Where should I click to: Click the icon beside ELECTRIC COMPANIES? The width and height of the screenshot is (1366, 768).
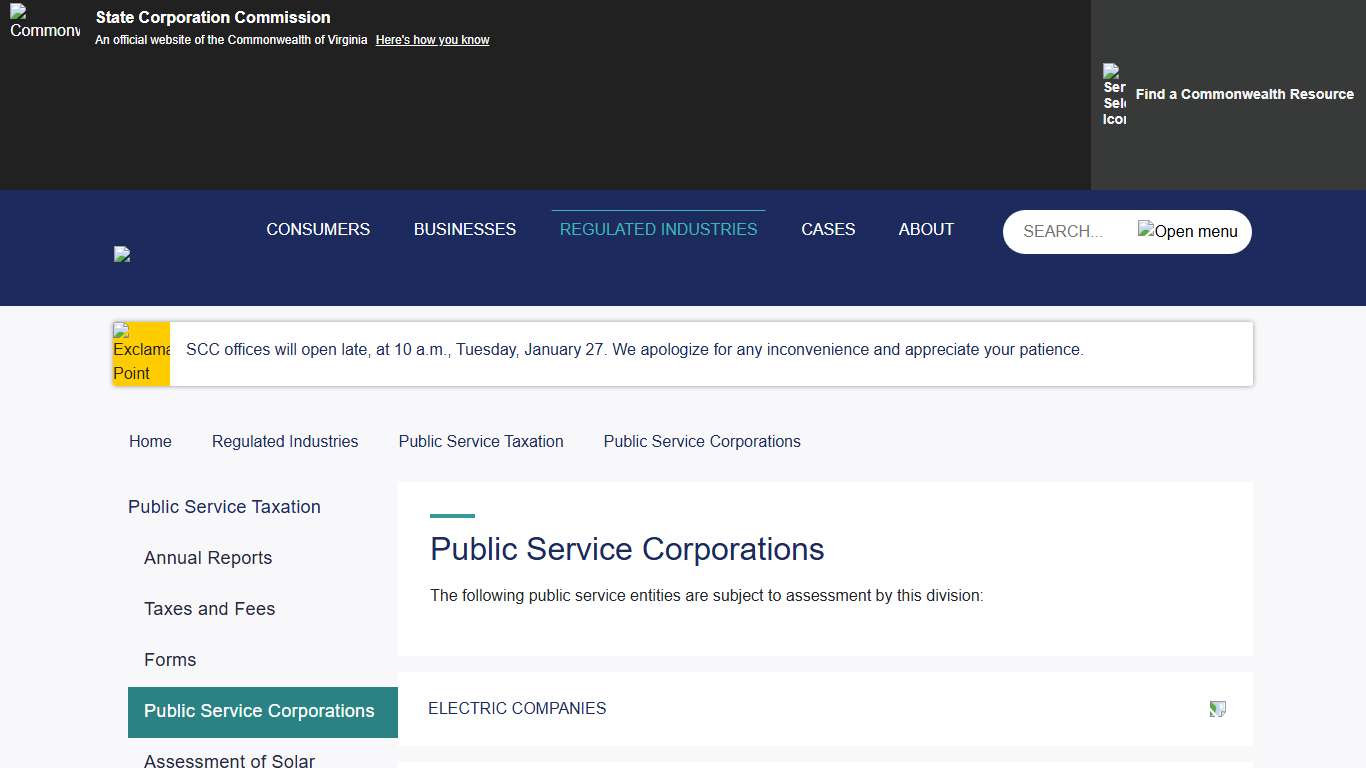1217,708
